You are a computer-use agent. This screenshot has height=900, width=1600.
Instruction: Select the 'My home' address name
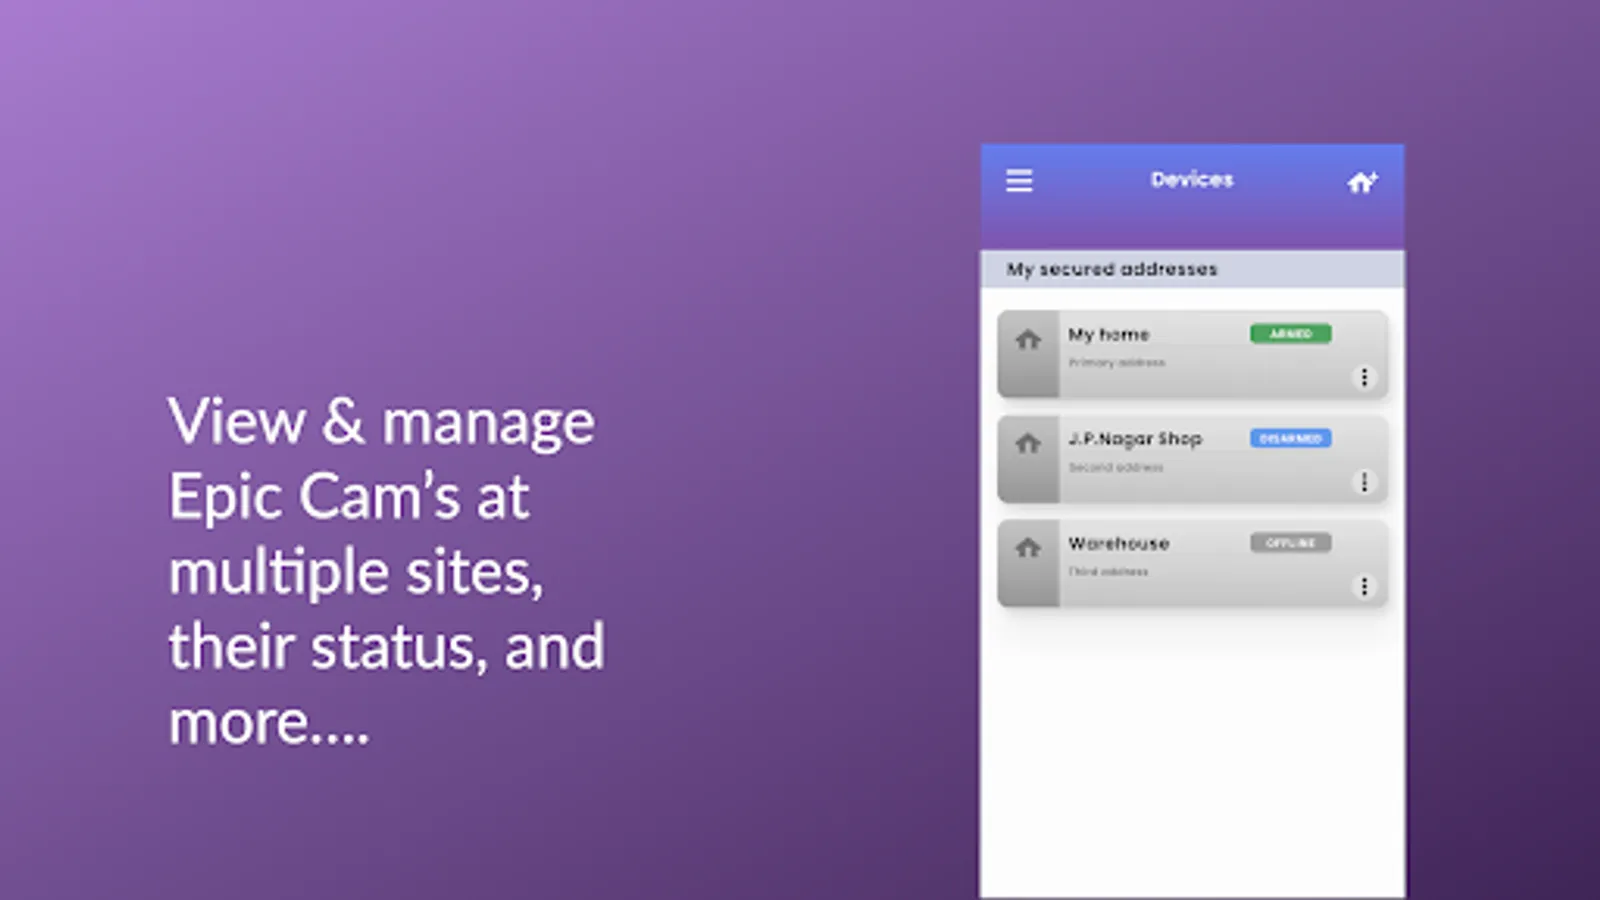1108,335
